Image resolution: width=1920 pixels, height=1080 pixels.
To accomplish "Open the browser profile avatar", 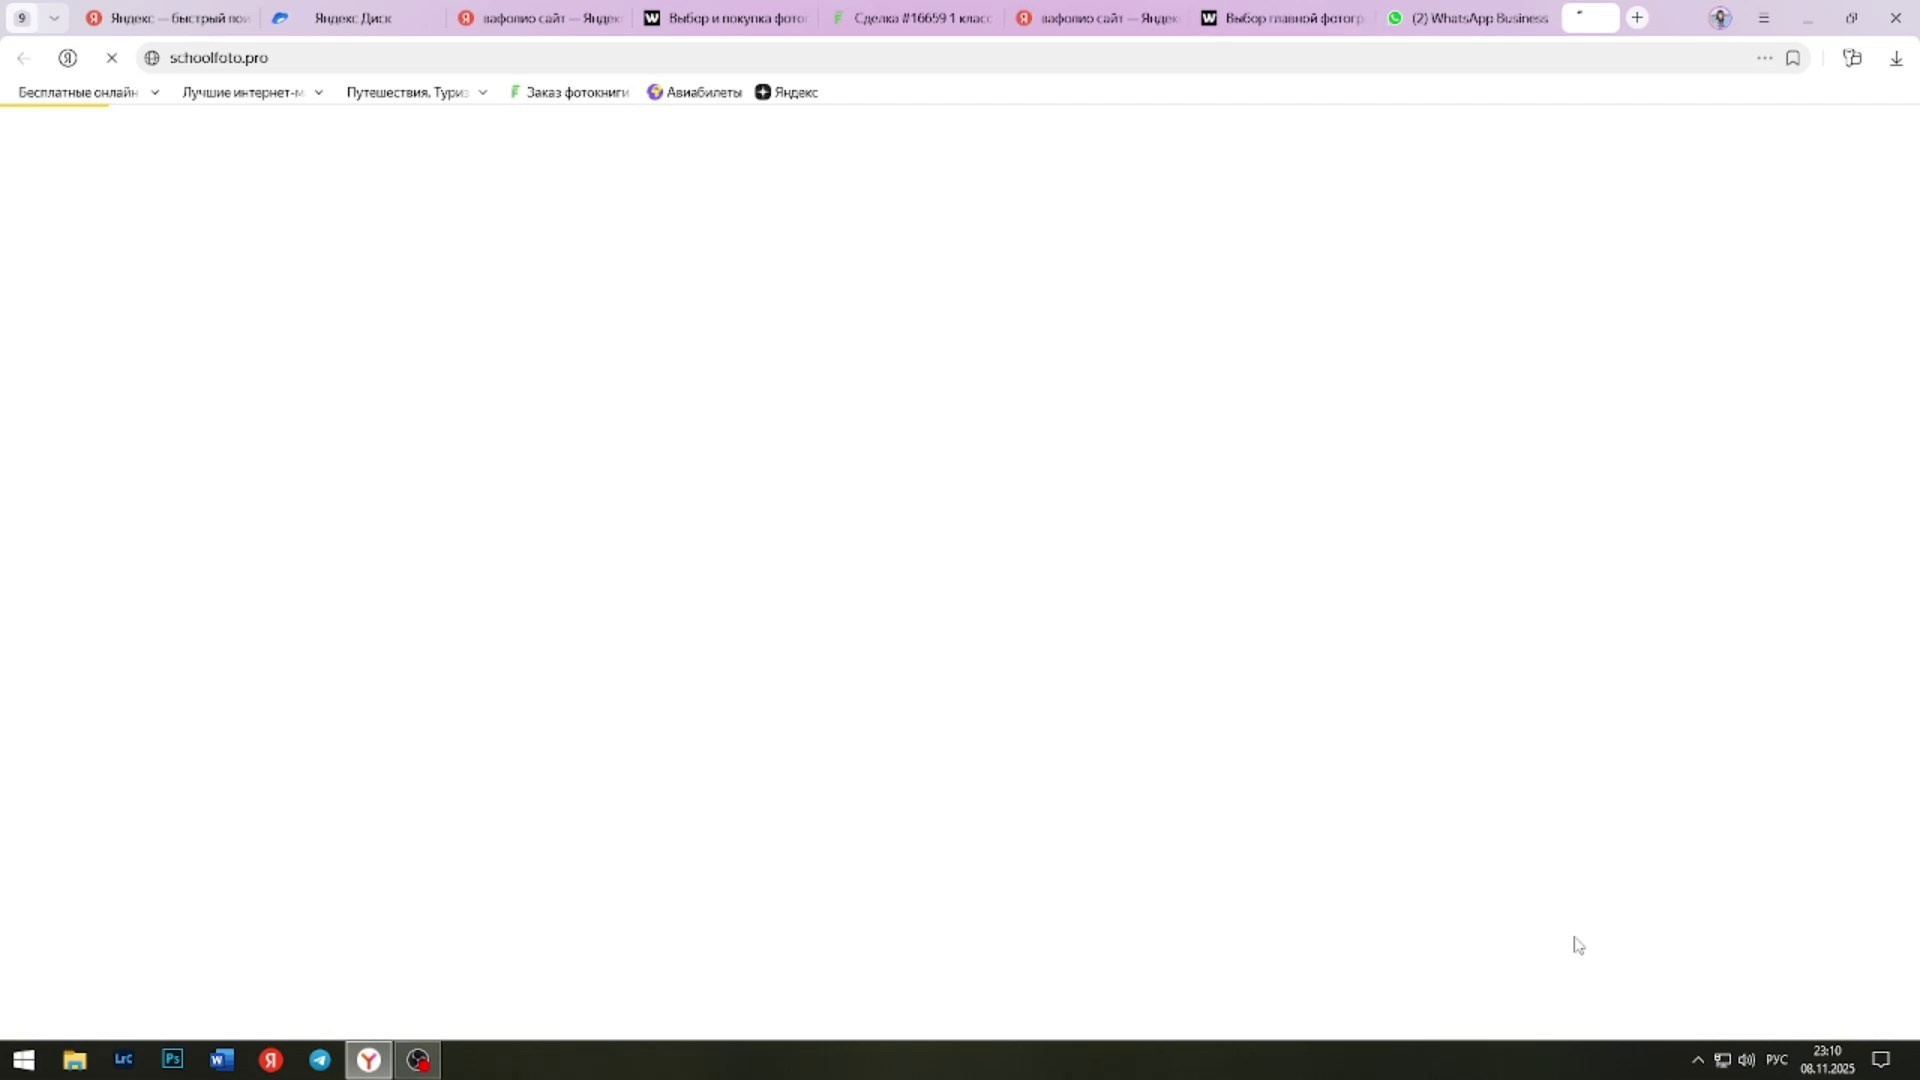I will [x=1720, y=18].
